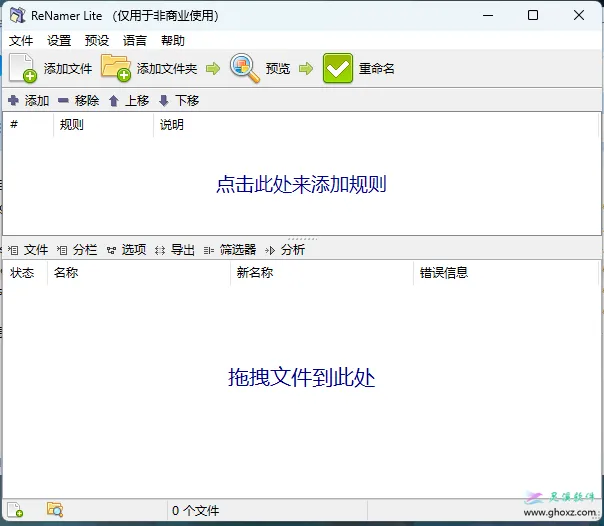Click the ReNamer app icon in title bar
The image size is (604, 526).
point(17,15)
